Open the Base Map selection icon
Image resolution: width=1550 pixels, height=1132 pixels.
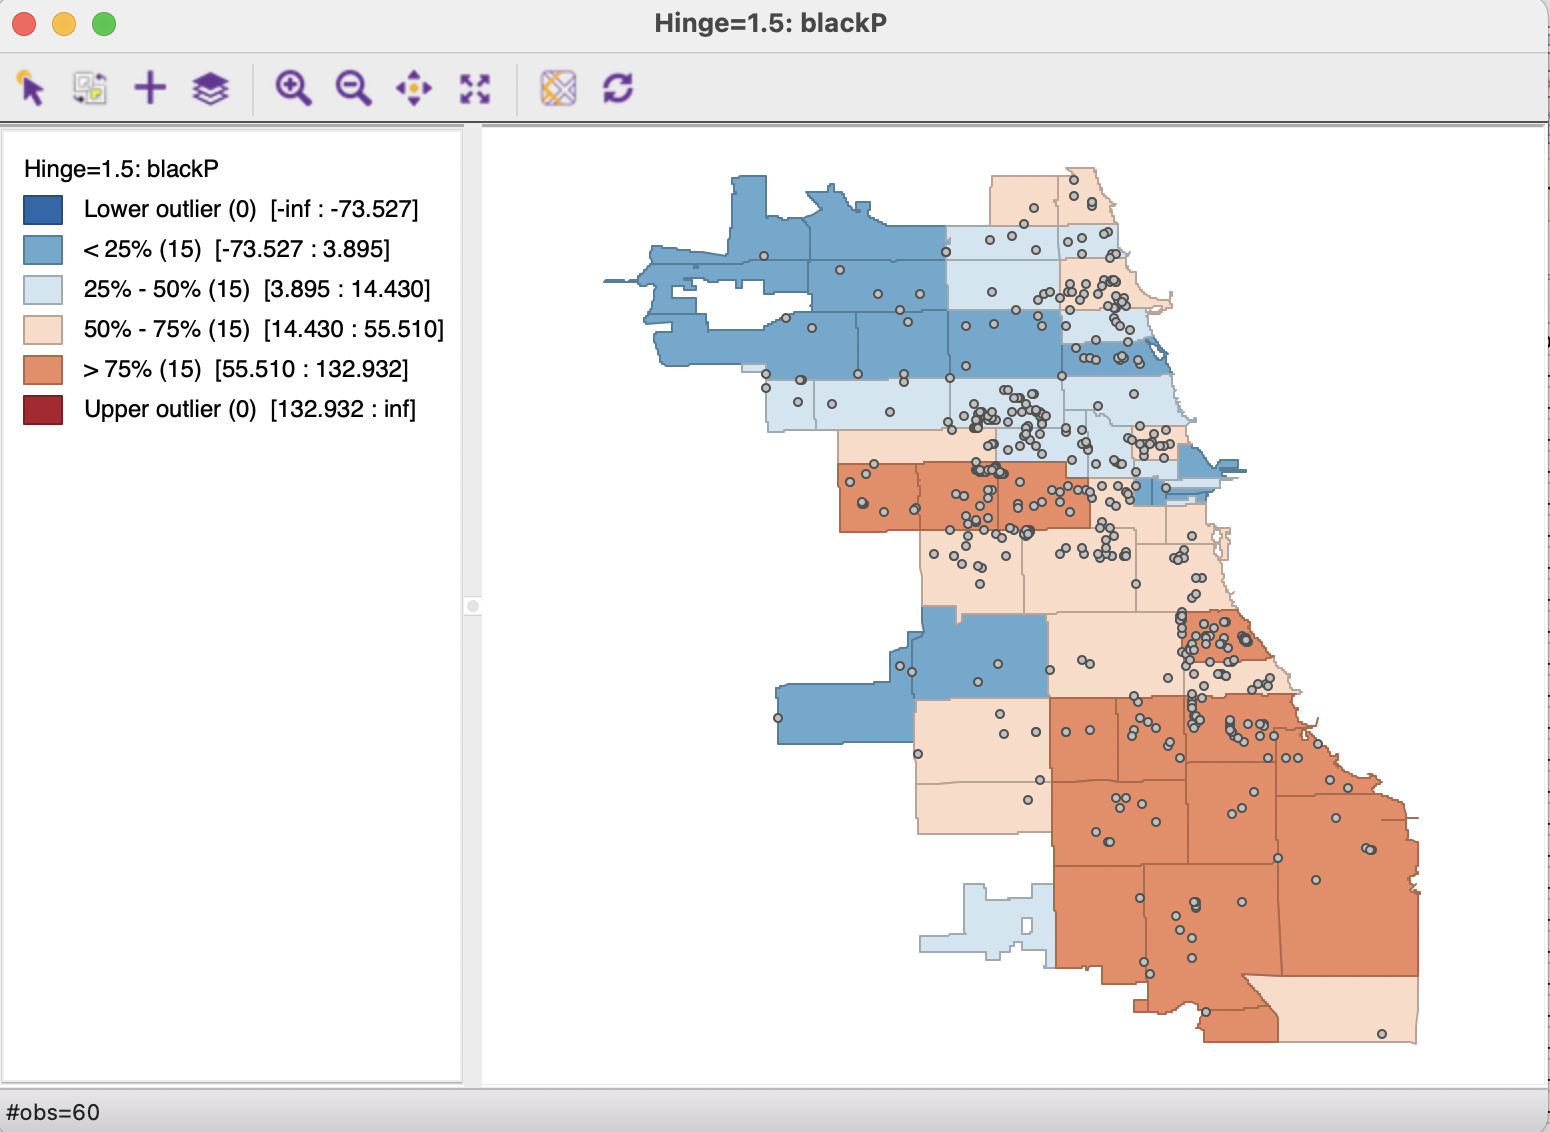(558, 88)
